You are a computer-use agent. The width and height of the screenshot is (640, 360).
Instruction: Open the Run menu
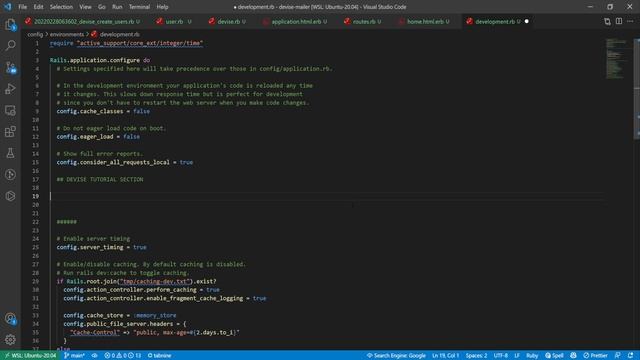click(117, 7)
